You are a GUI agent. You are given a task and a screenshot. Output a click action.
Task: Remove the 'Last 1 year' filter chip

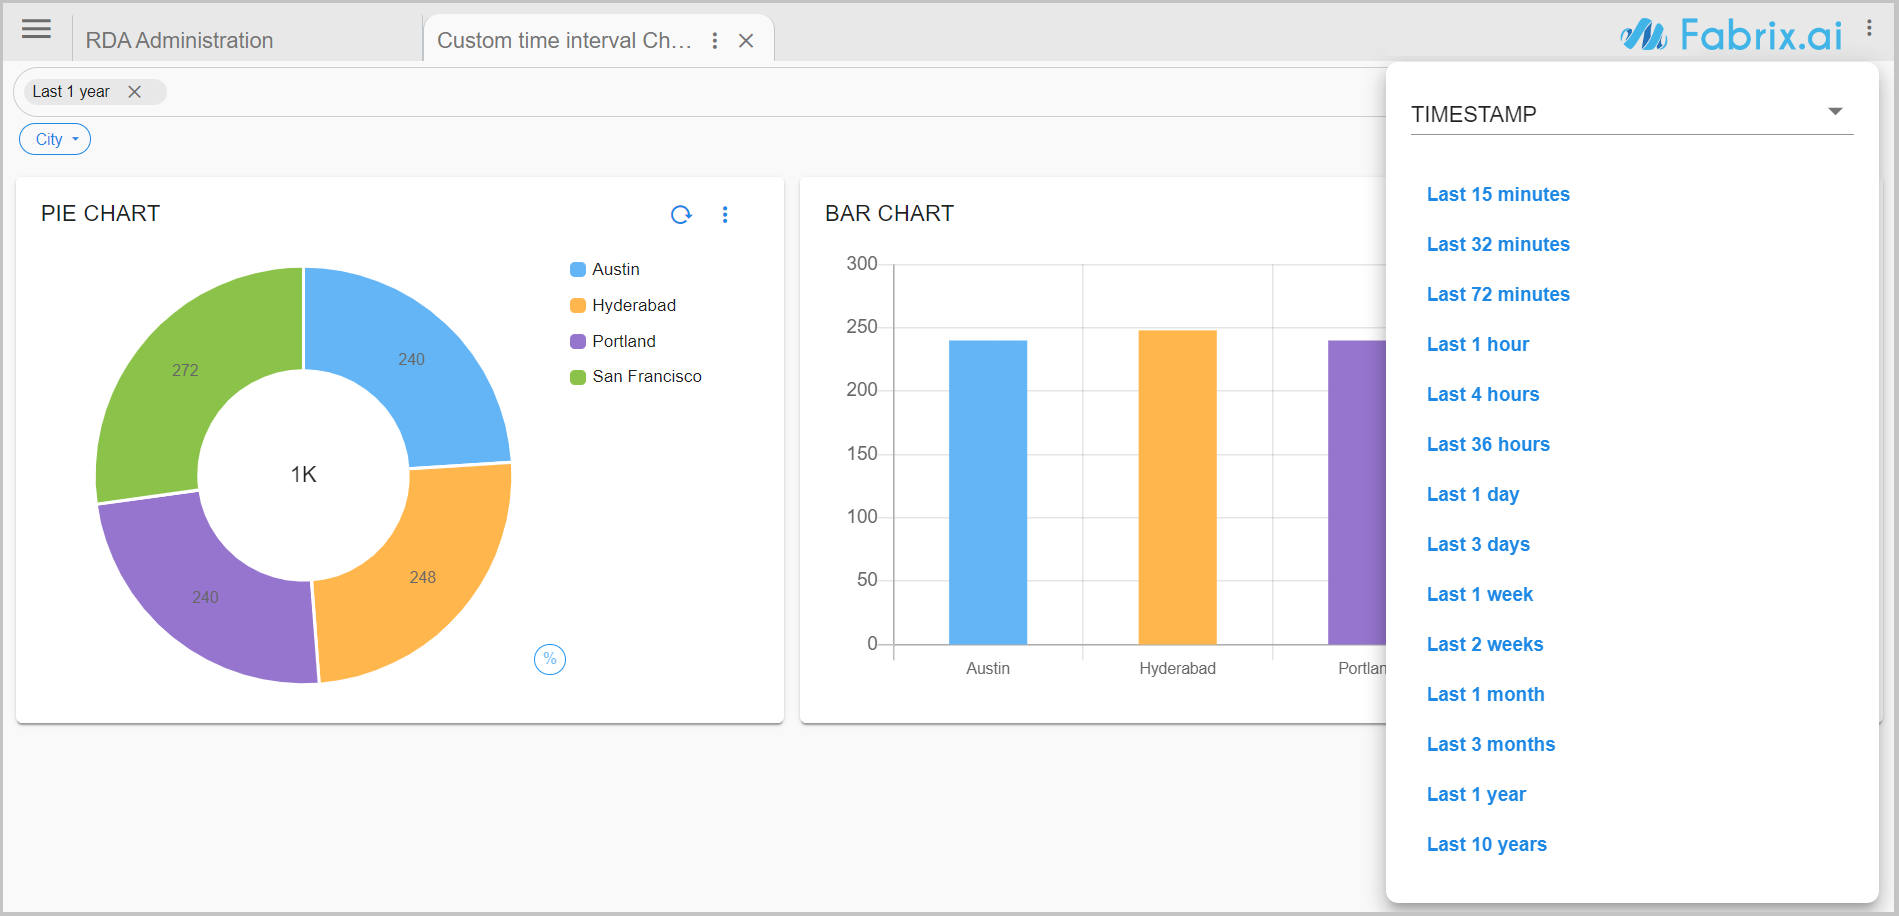(136, 91)
